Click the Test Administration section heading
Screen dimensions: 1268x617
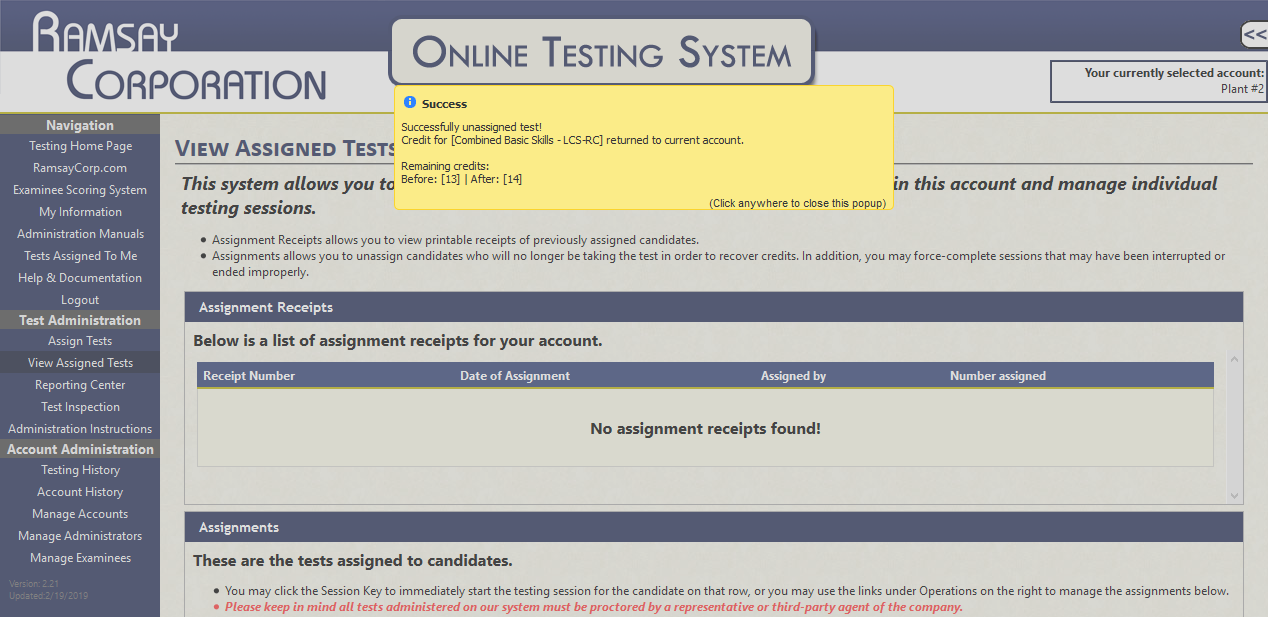[80, 320]
